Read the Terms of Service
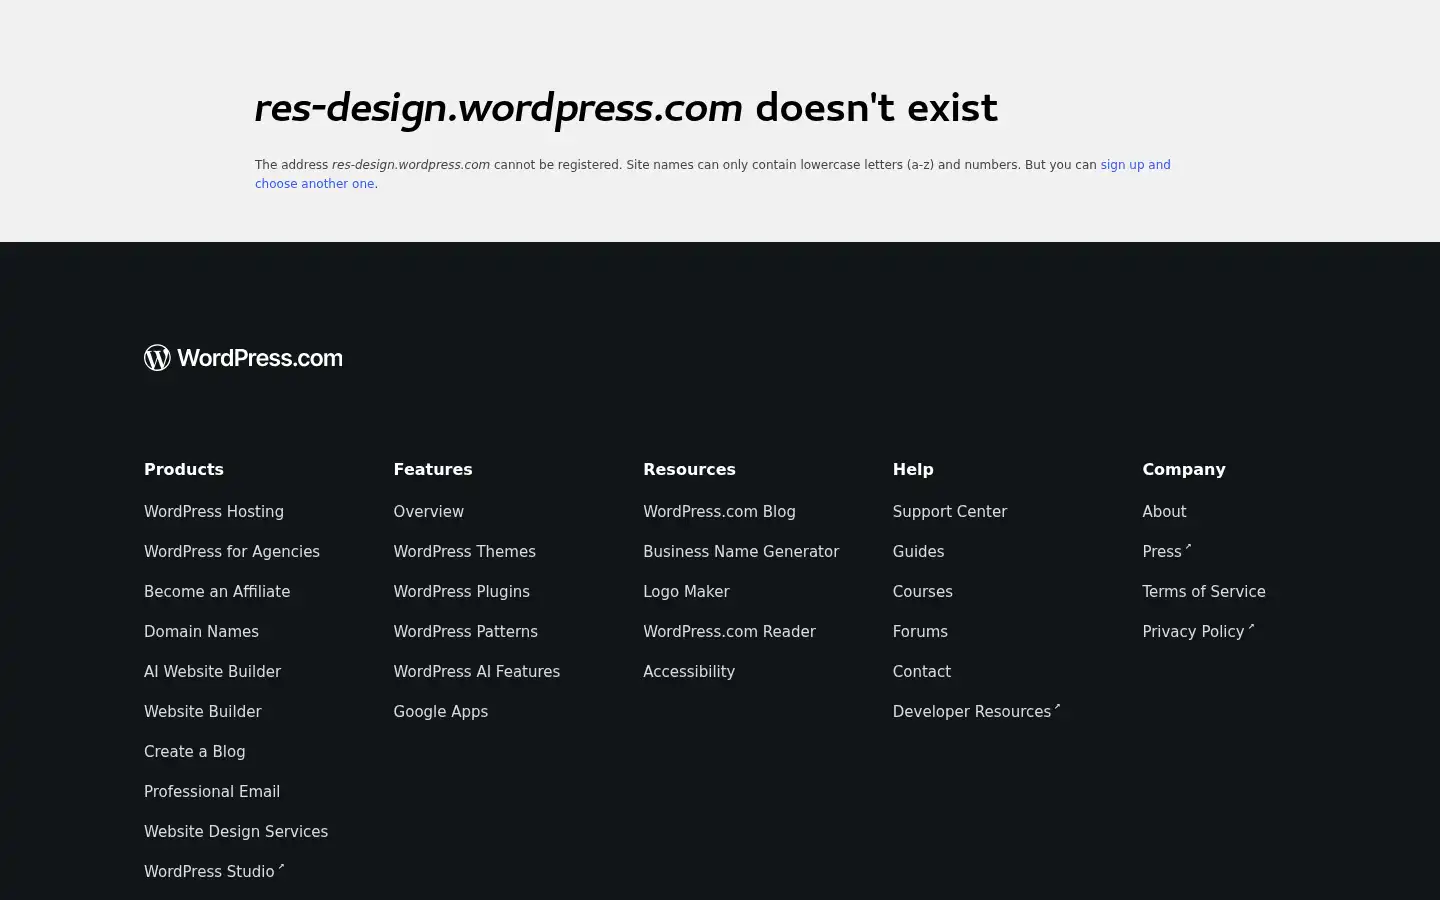The height and width of the screenshot is (900, 1440). (x=1204, y=592)
